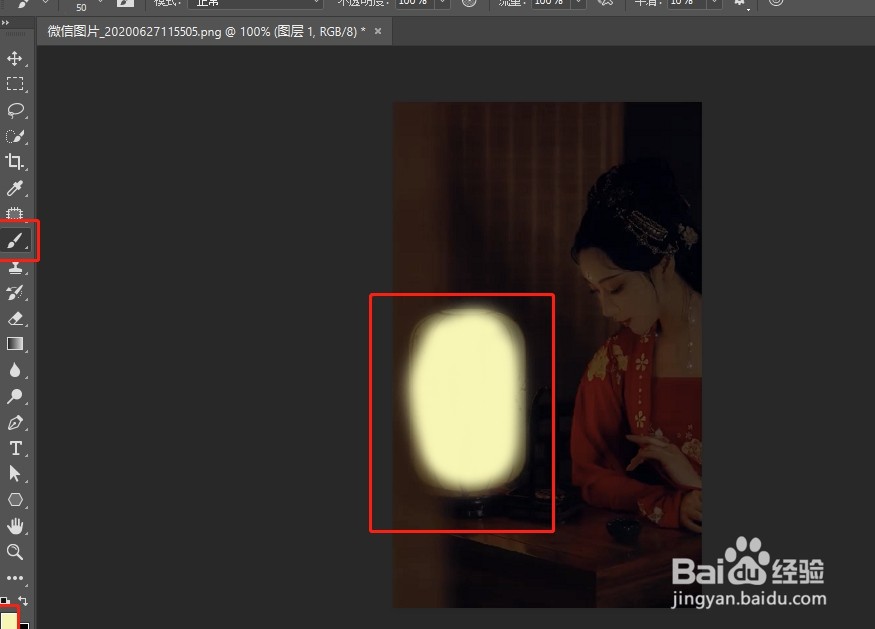Select the Clone Stamp tool

15,267
